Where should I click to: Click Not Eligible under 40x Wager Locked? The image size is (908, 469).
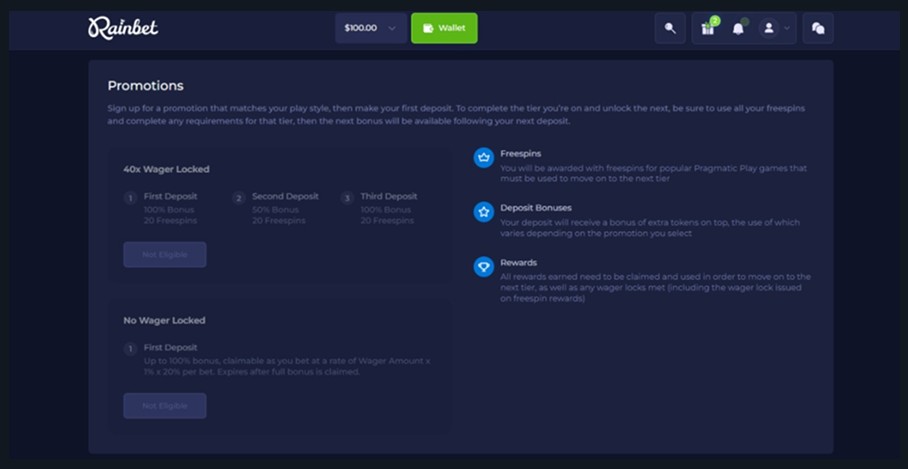(x=165, y=255)
